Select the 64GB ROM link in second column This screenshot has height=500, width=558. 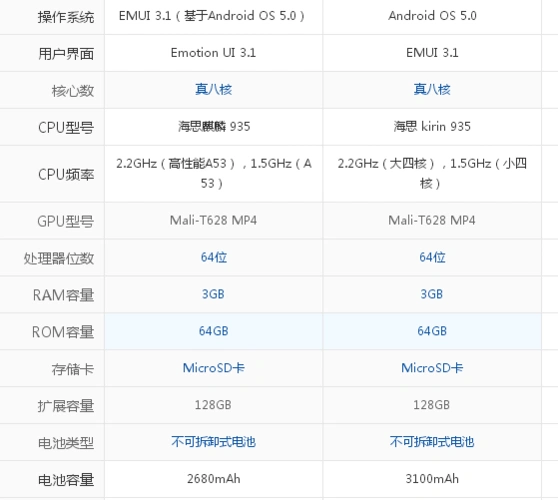[x=432, y=331]
